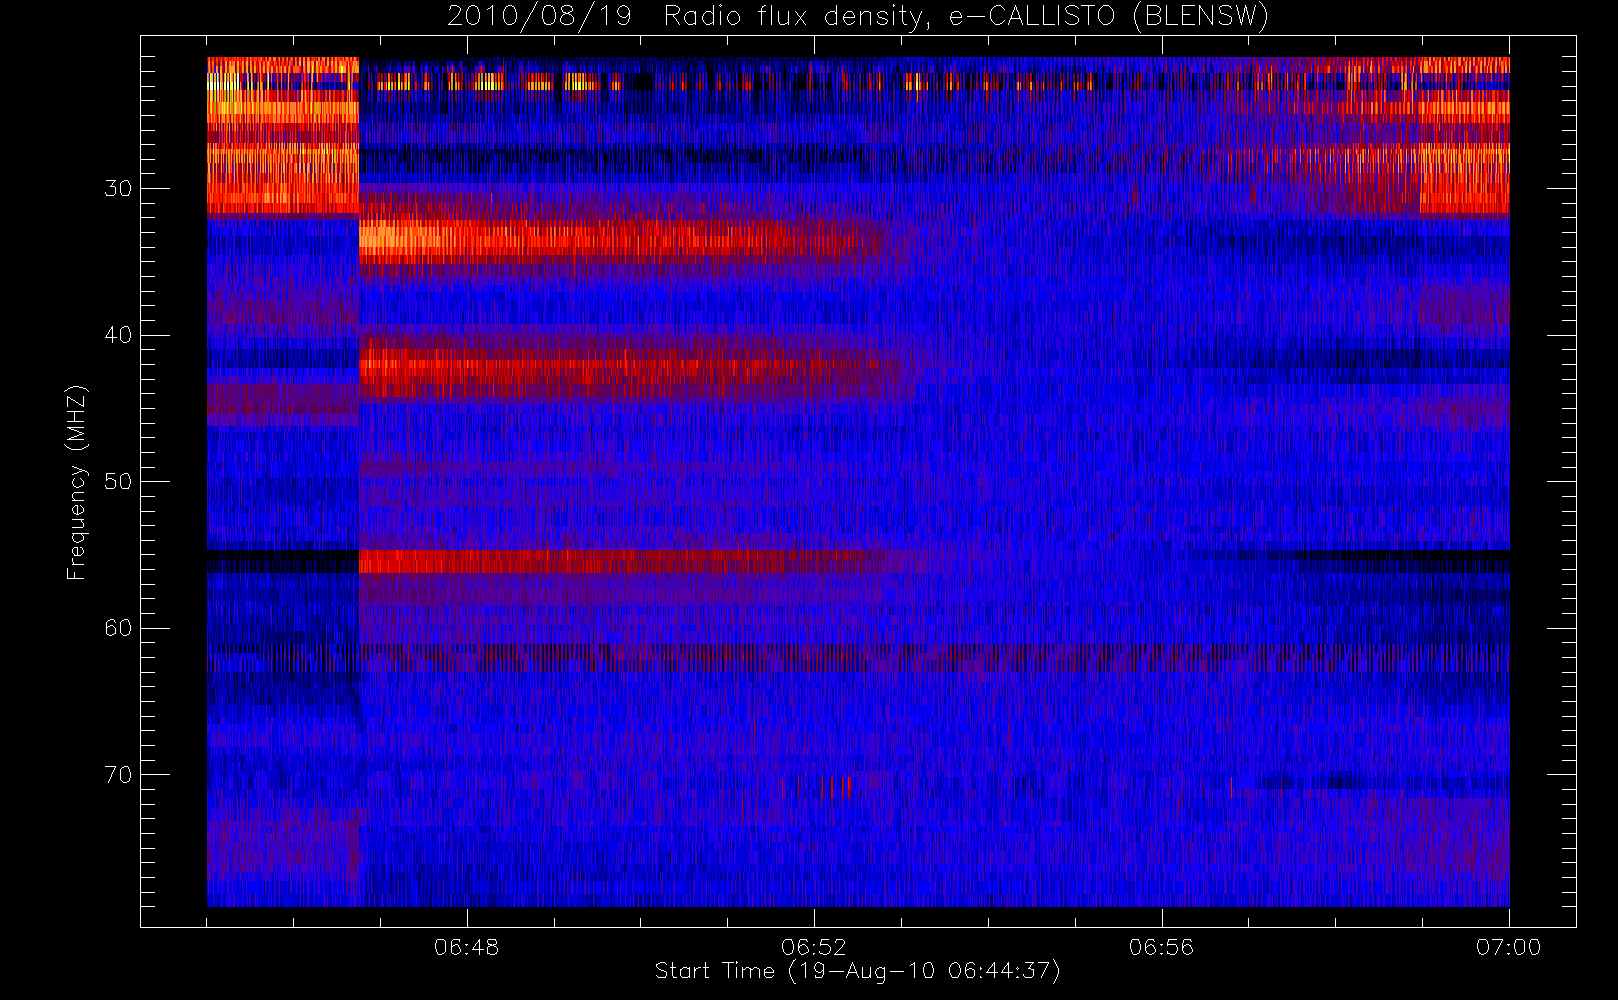Click the 07:00 time tick label
Image resolution: width=1618 pixels, height=1000 pixels.
[x=1508, y=947]
